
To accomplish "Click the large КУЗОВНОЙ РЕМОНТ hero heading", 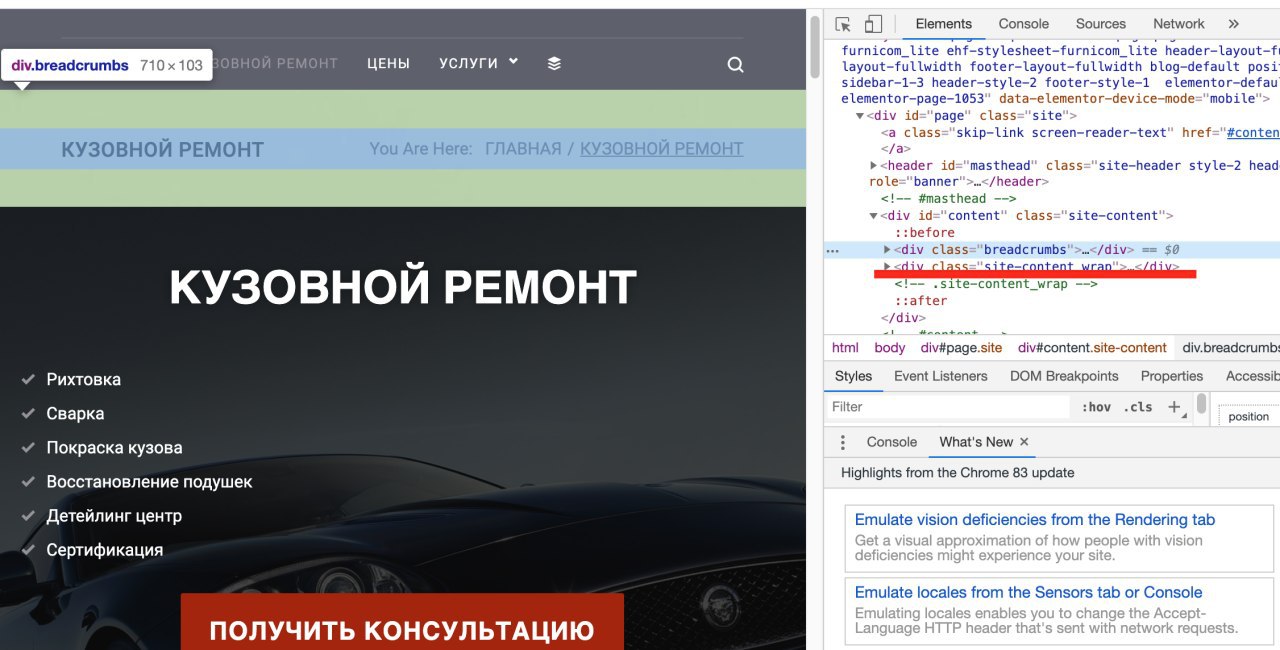I will click(x=403, y=288).
